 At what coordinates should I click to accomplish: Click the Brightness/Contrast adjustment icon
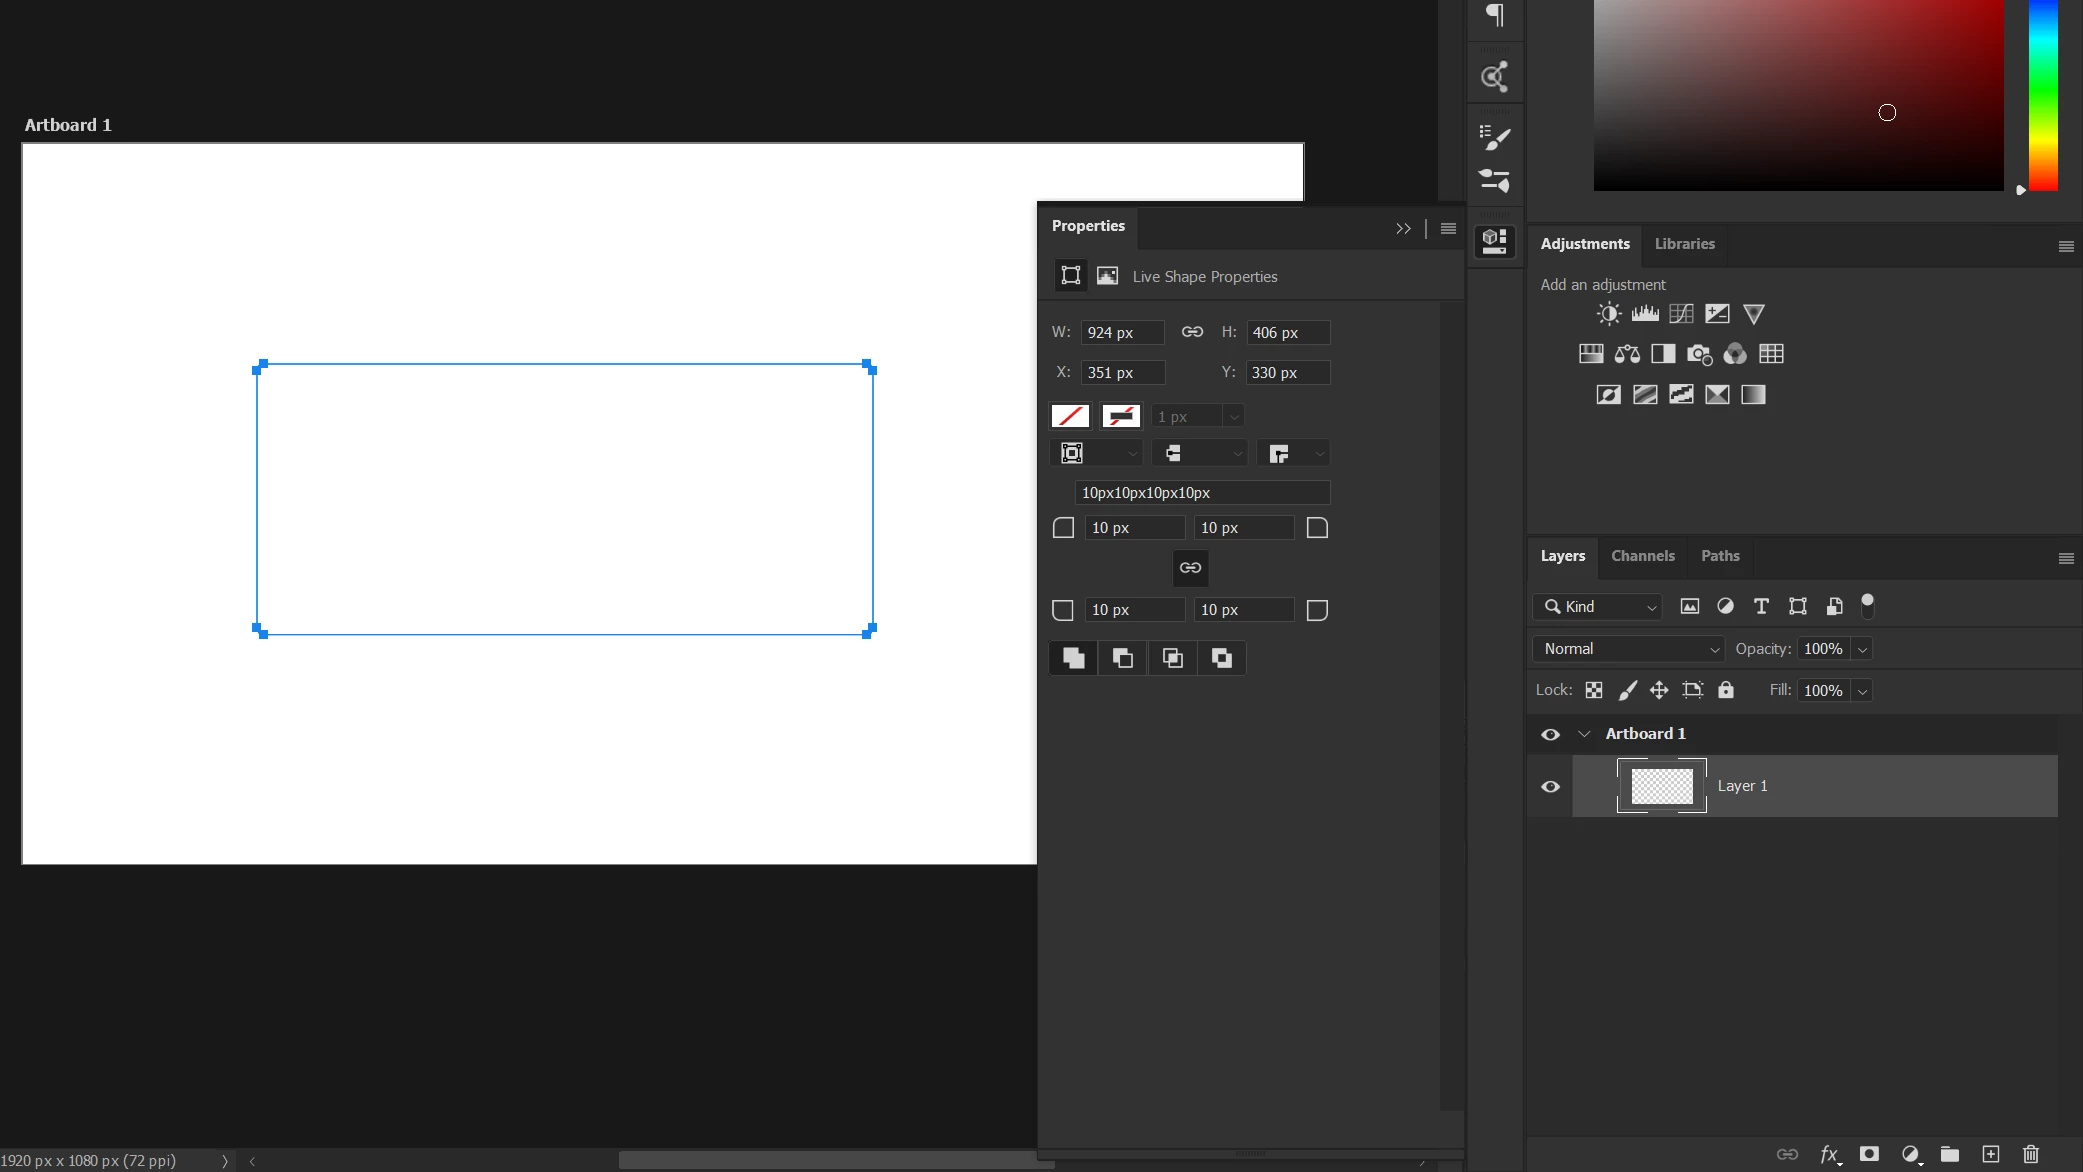[x=1608, y=314]
